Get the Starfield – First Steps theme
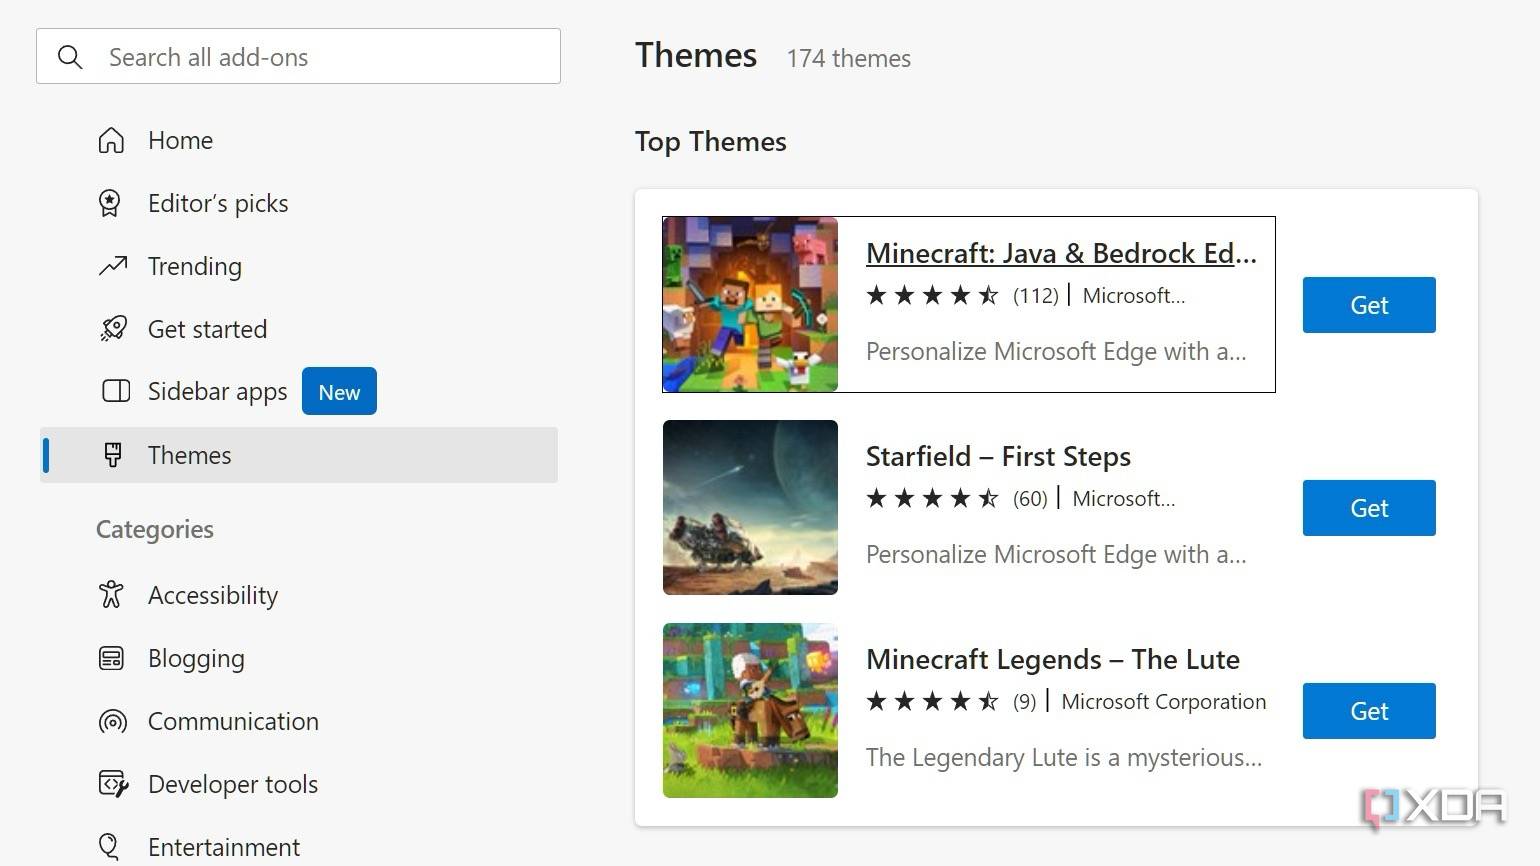1540x866 pixels. [x=1369, y=508]
